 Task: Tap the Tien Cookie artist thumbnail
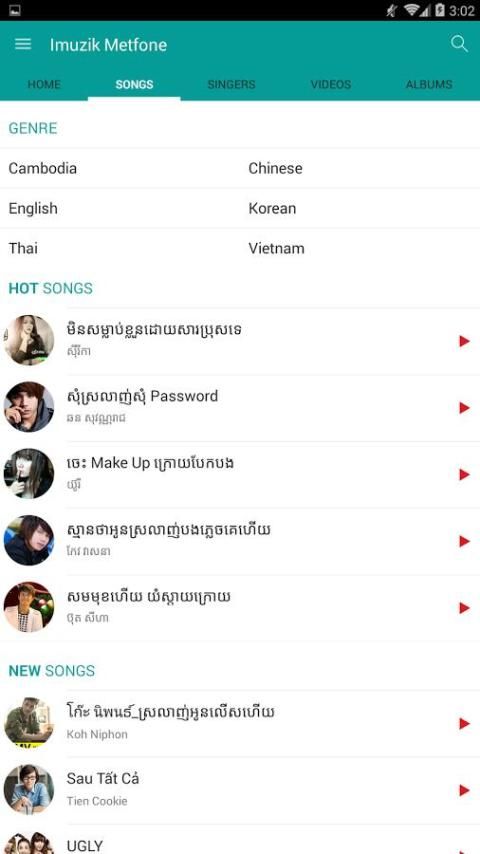click(x=29, y=790)
